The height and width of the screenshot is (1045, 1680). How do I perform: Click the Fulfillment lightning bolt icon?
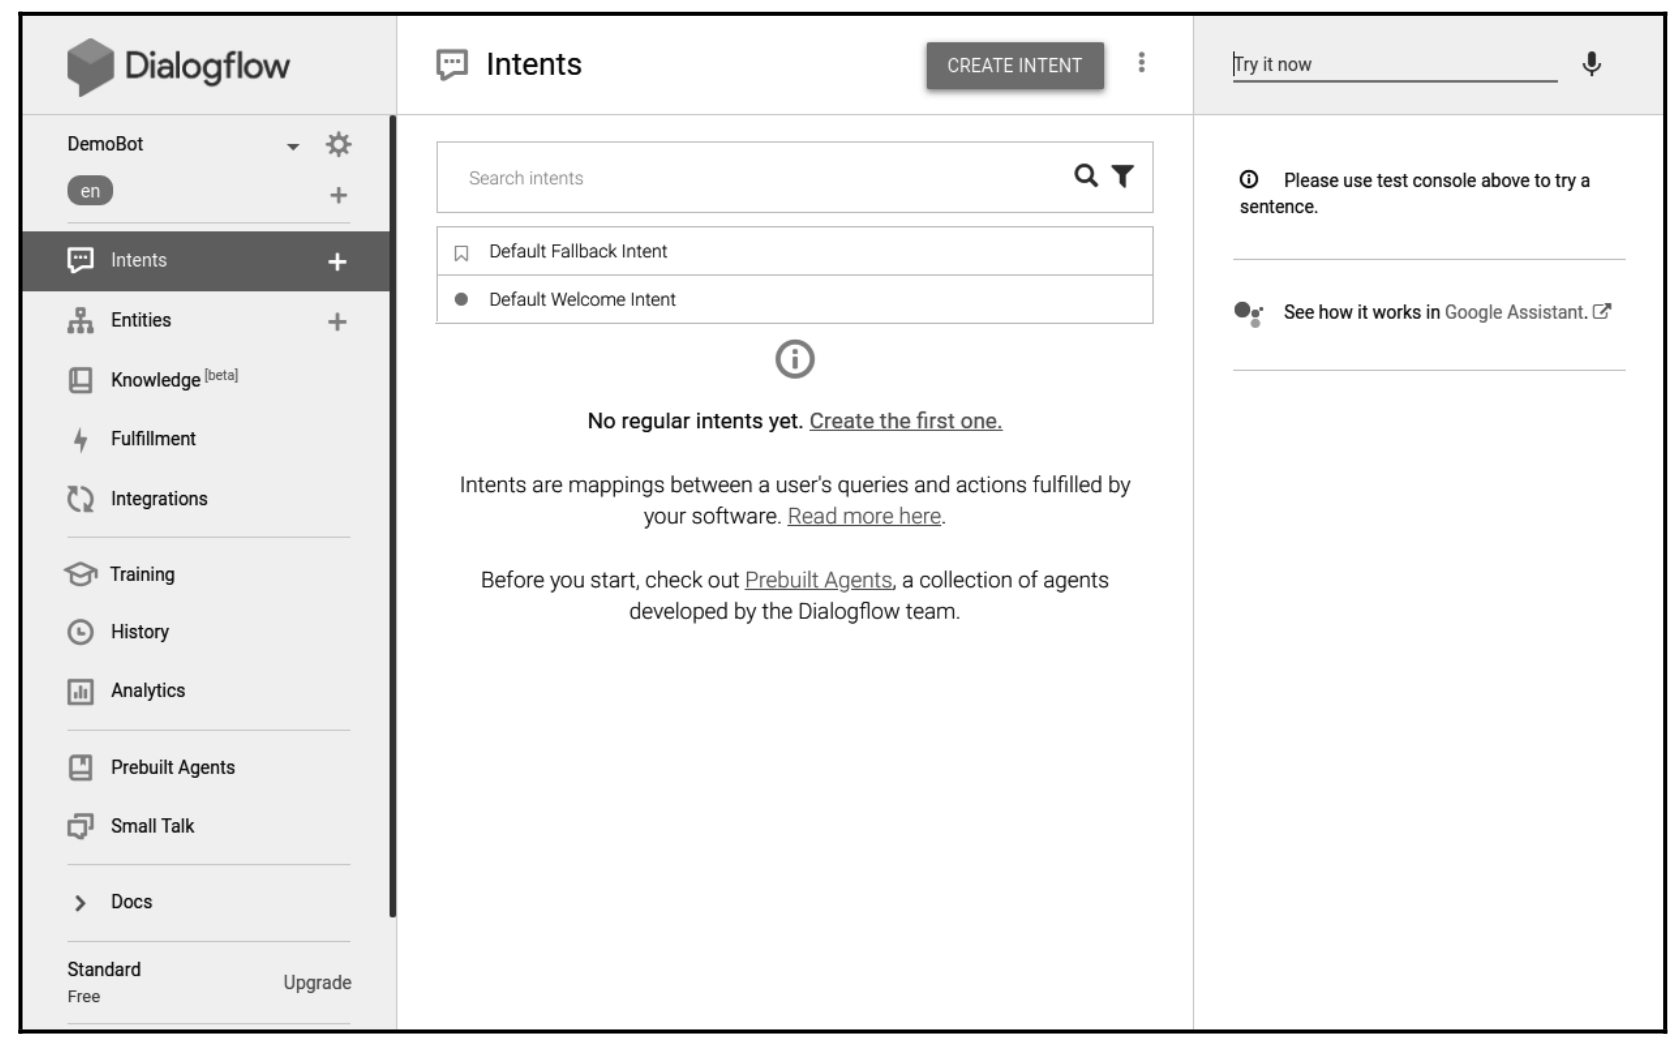click(80, 439)
